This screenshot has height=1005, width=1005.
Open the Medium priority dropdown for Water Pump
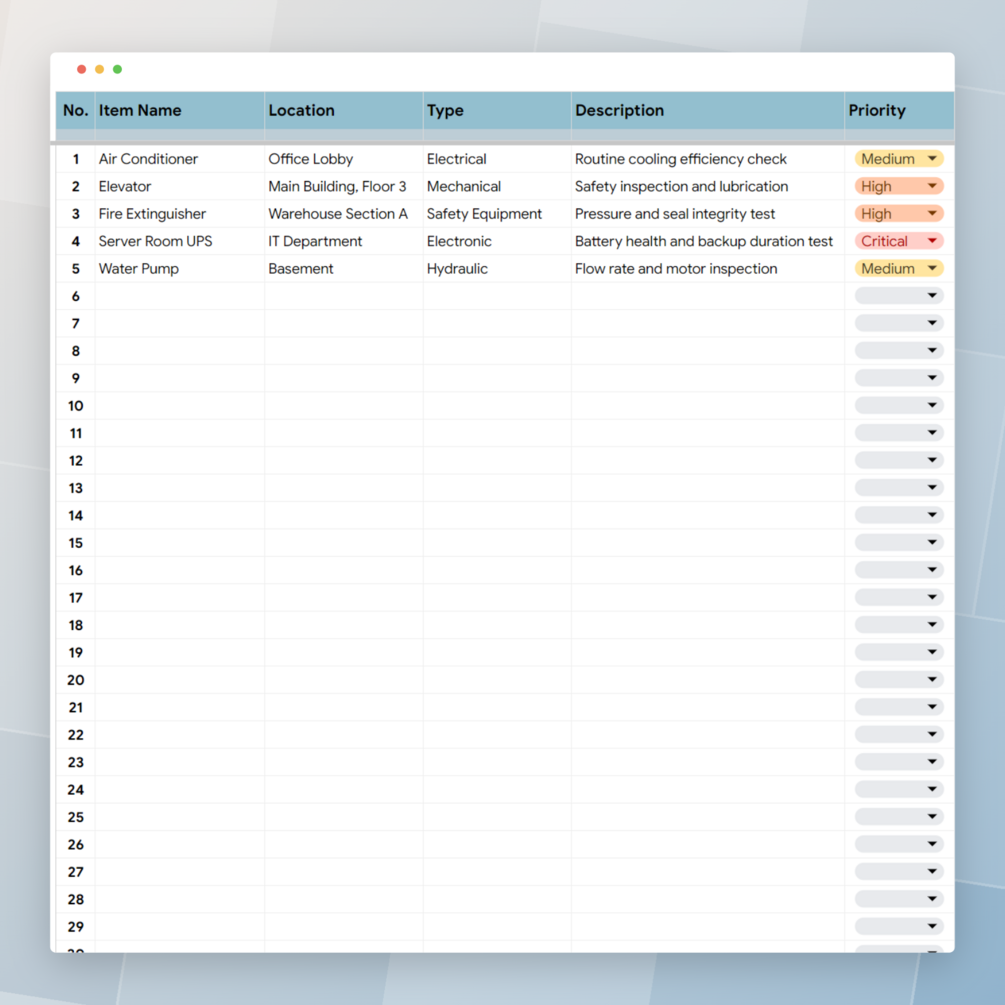click(899, 269)
